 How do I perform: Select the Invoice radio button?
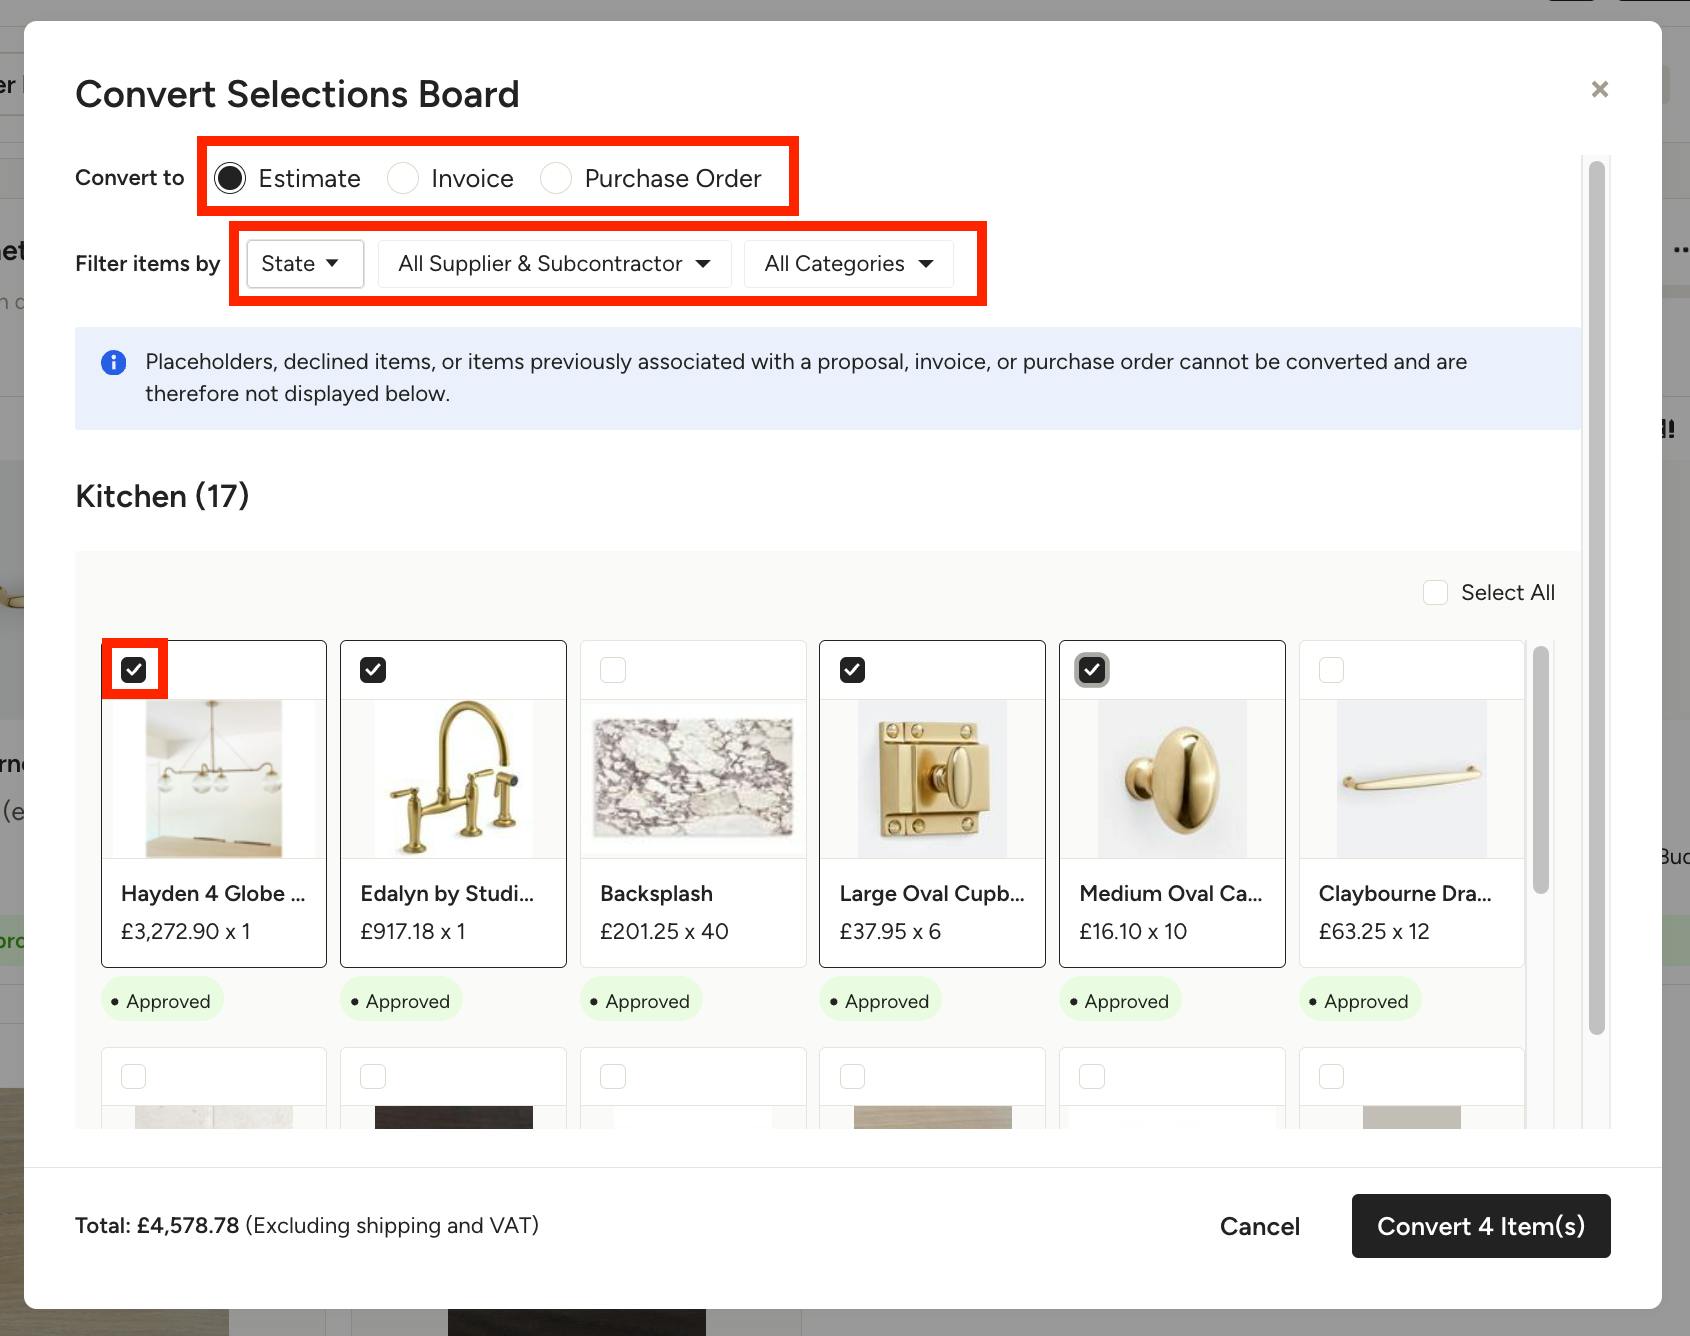403,178
